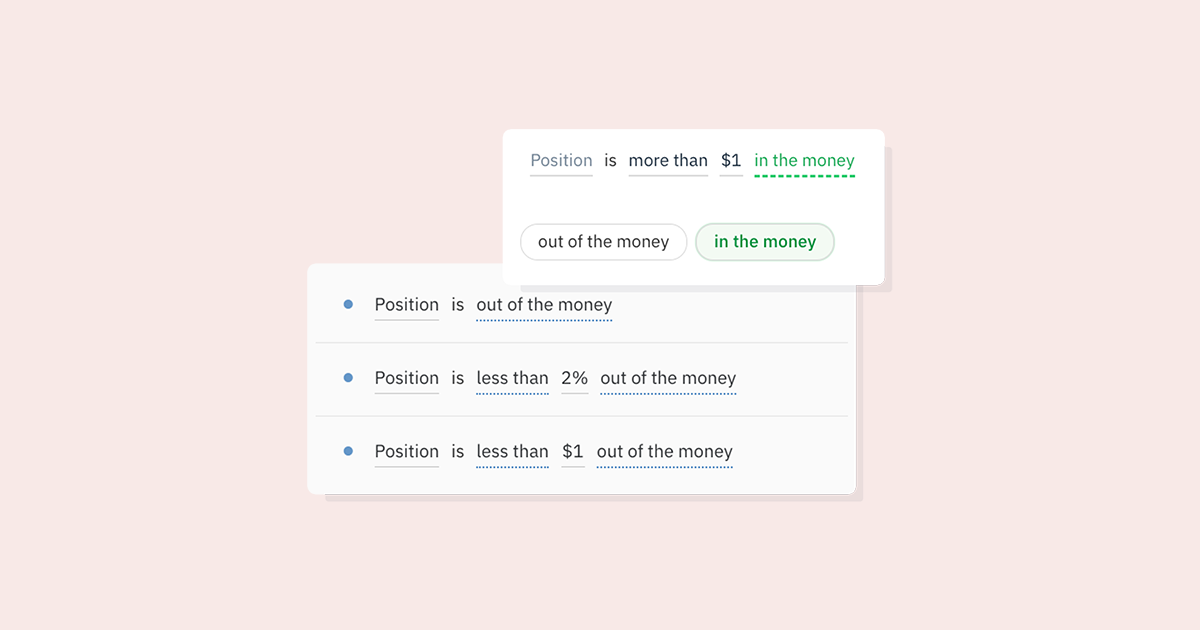Open Position dropdown in the third row
This screenshot has height=630, width=1200.
pos(406,451)
